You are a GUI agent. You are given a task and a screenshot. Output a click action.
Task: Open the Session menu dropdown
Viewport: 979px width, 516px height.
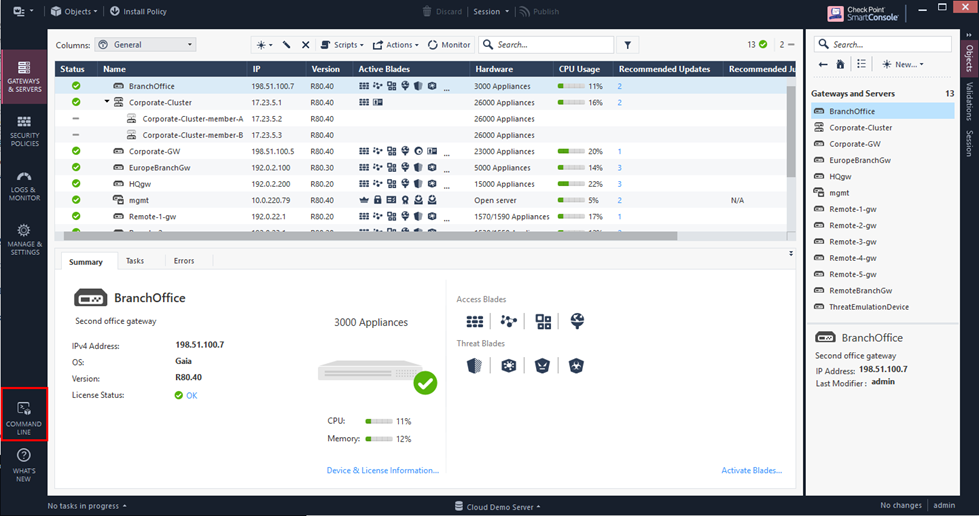pyautogui.click(x=491, y=11)
